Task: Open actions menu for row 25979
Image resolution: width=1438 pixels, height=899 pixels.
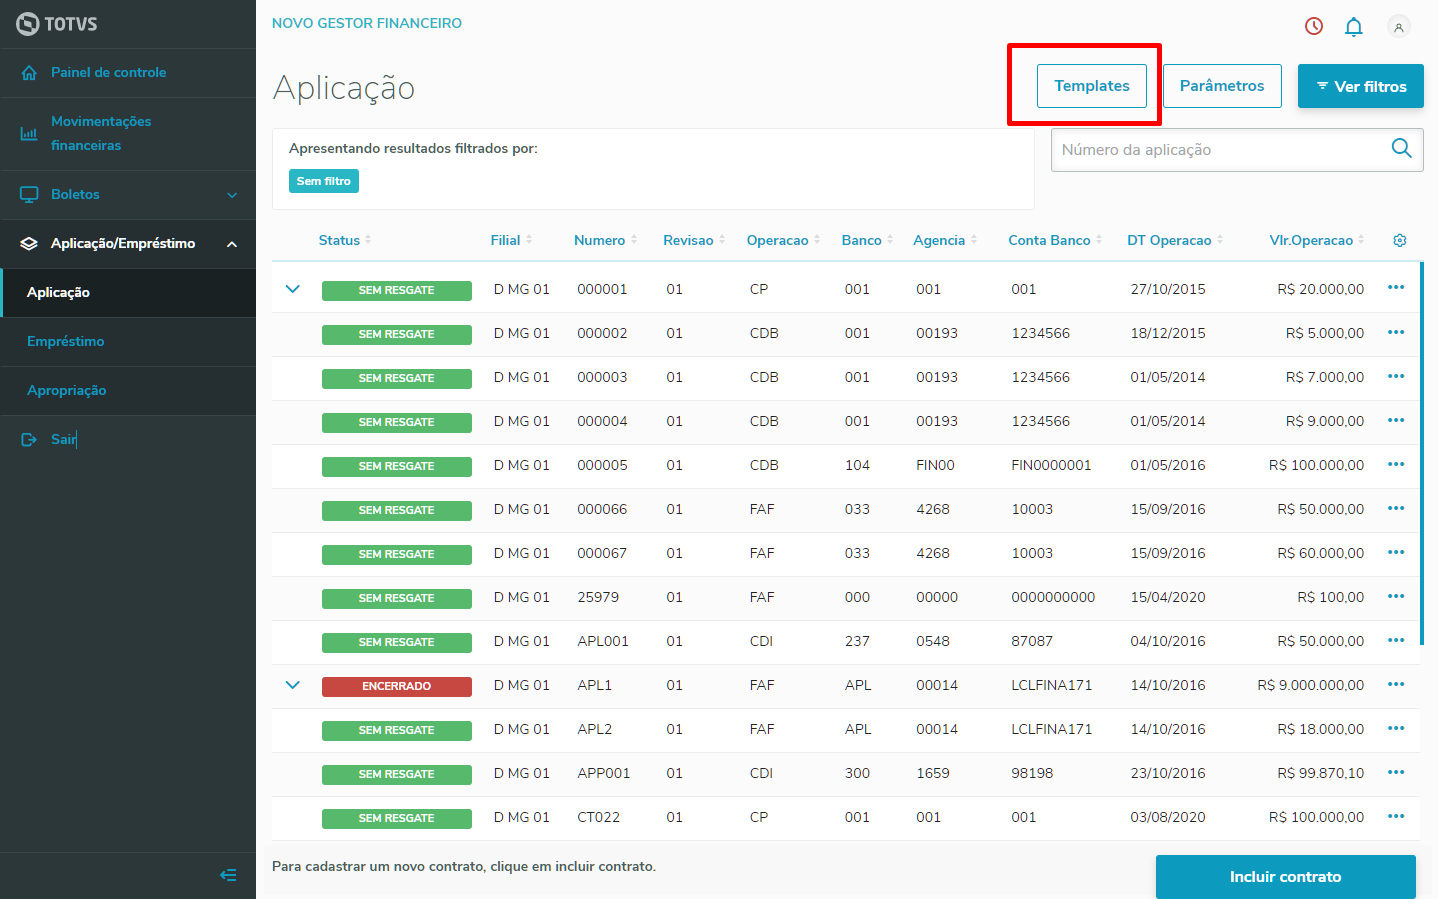Action: point(1396,596)
